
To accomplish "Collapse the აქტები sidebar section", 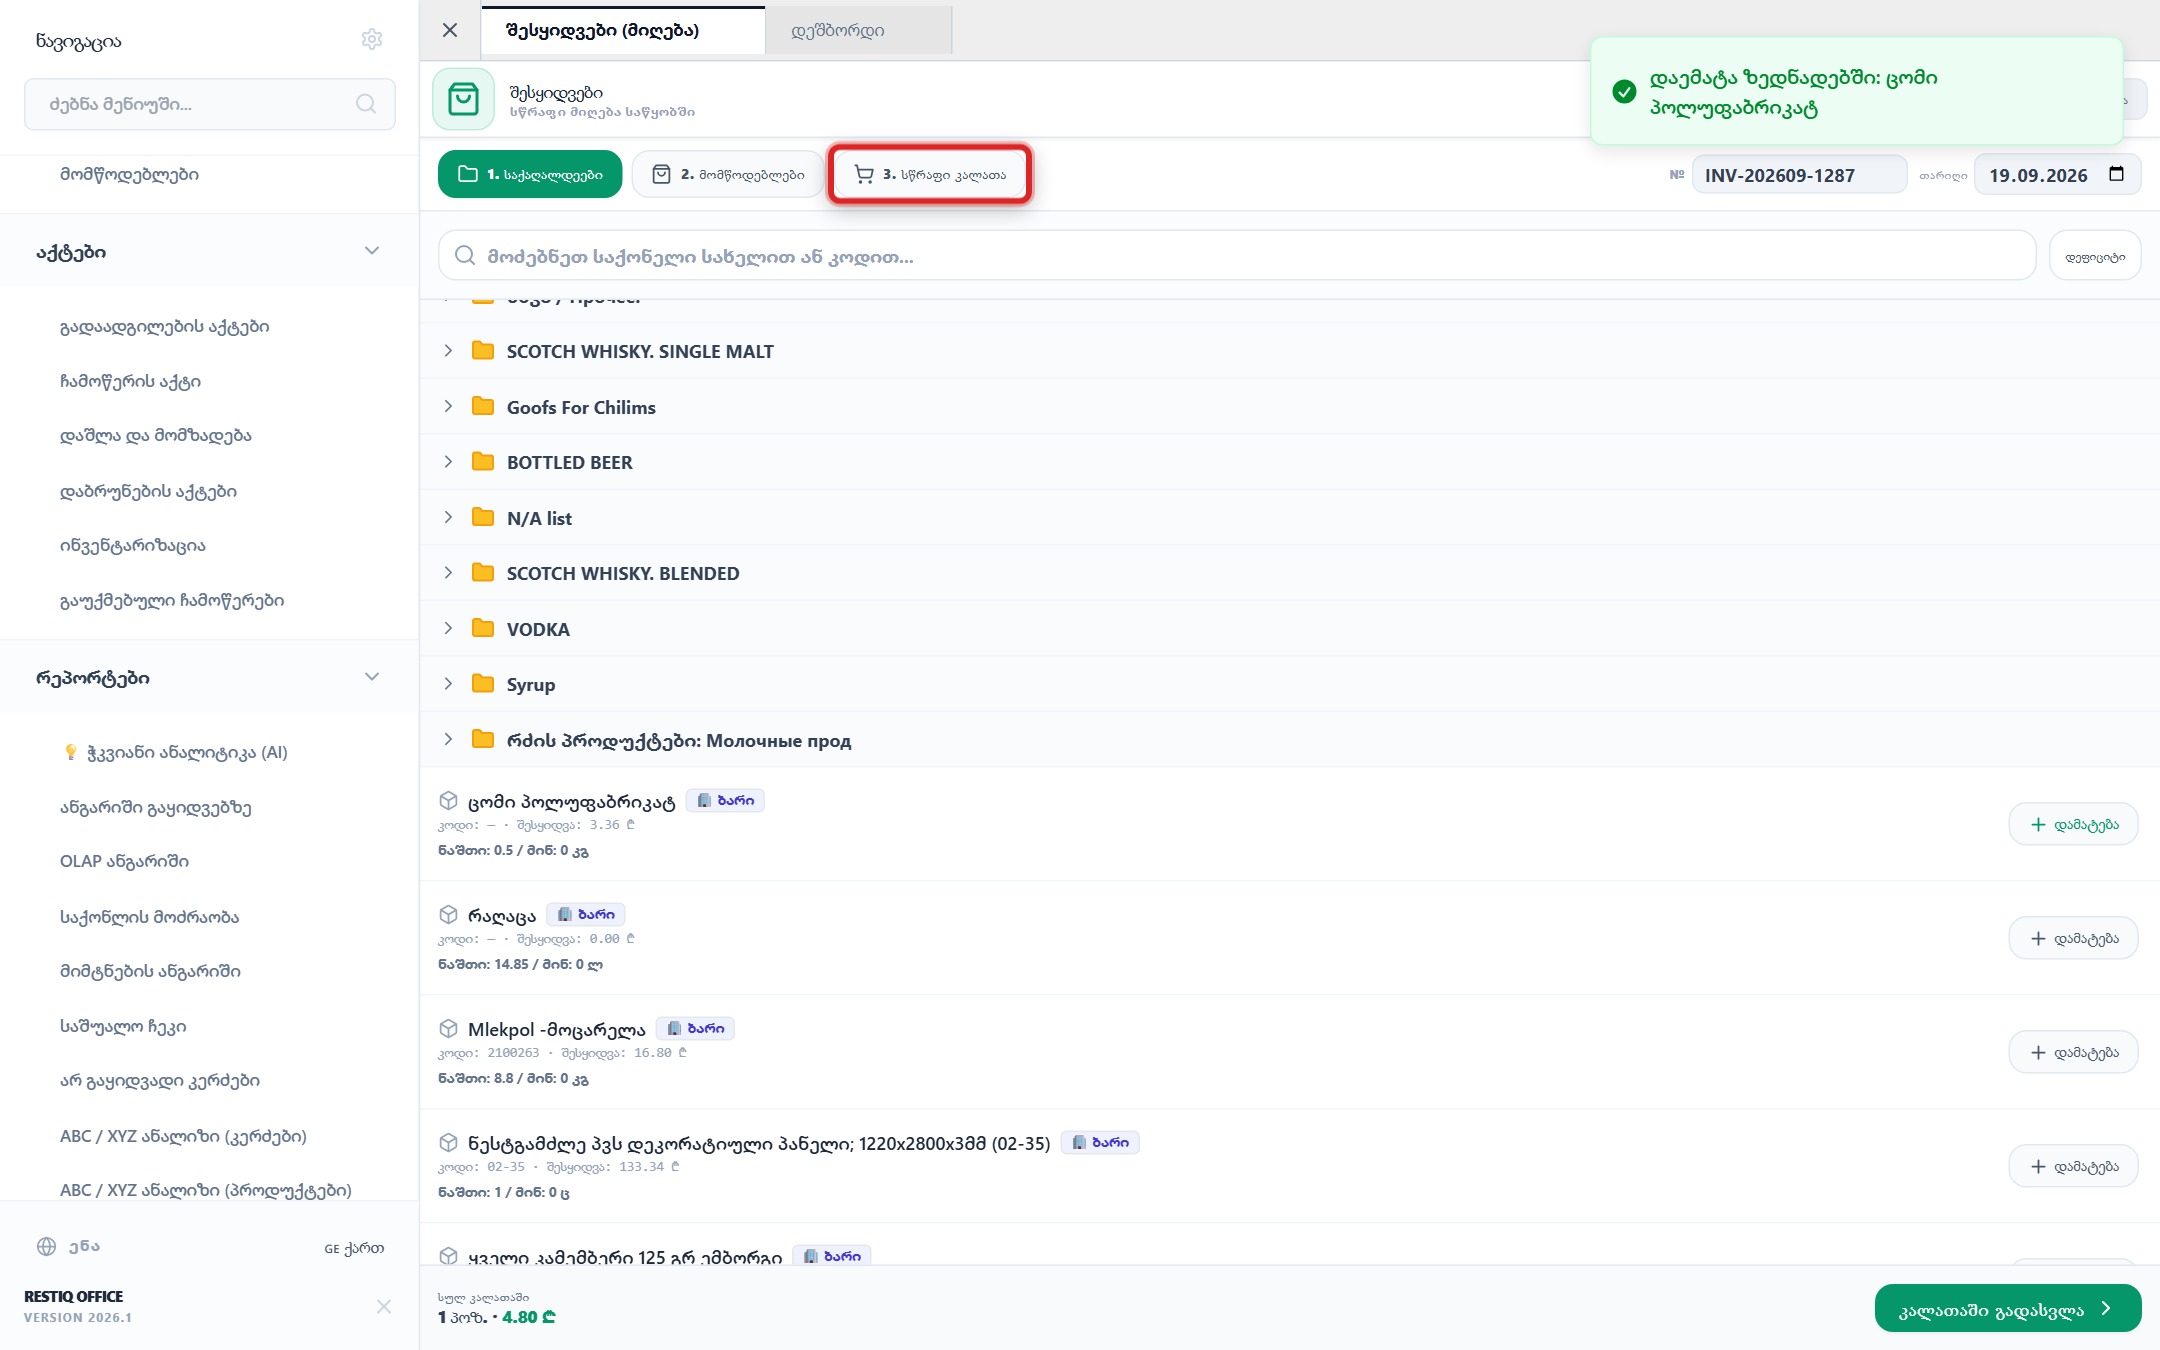I will click(372, 251).
